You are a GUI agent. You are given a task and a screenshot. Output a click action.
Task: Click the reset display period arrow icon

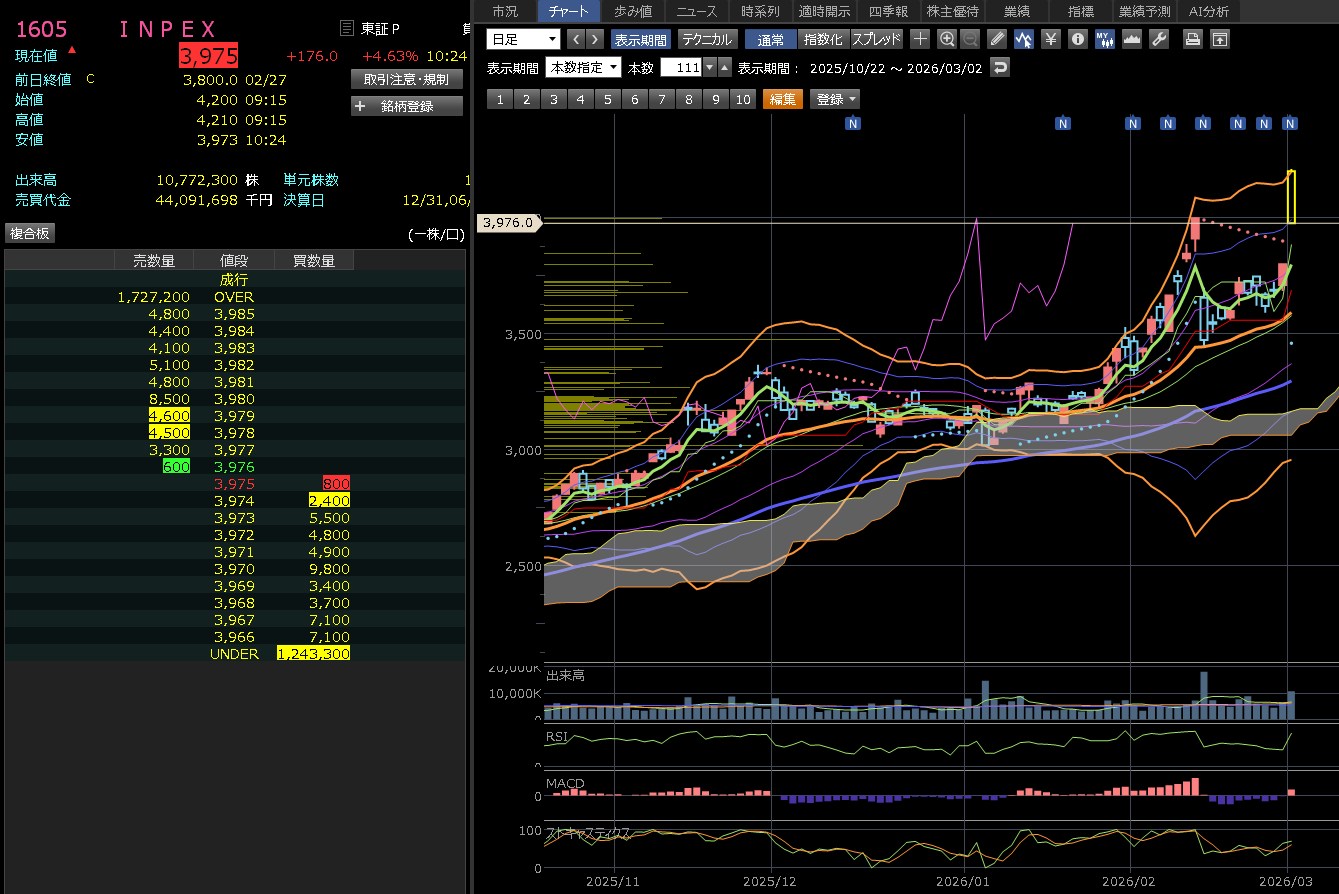tap(1000, 67)
